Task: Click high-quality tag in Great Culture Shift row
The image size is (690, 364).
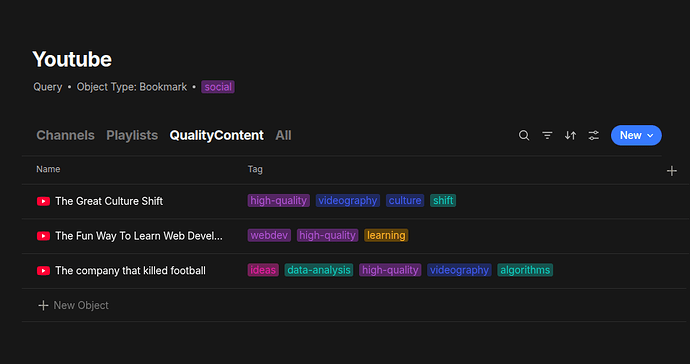Action: click(x=279, y=201)
